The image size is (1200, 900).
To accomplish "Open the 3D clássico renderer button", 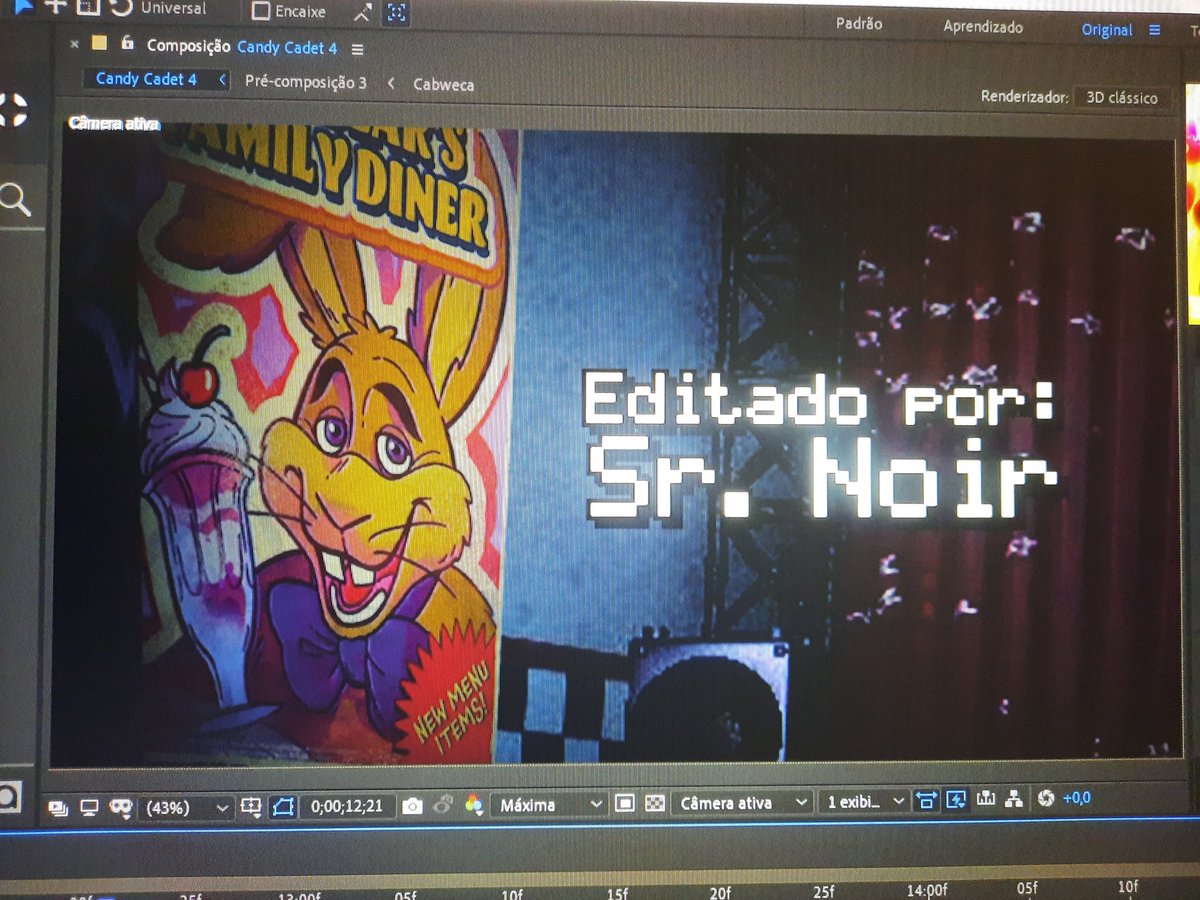I will coord(1122,98).
